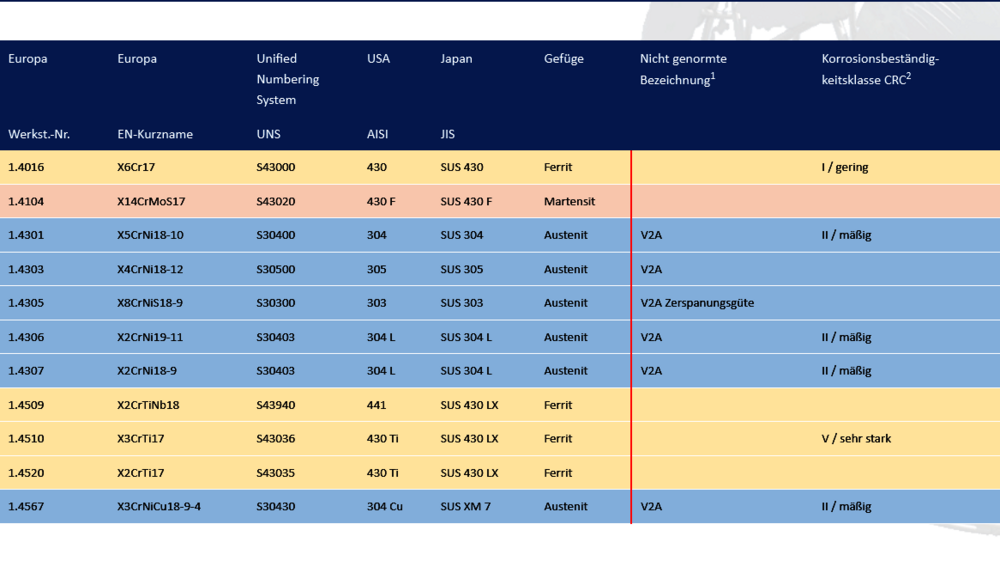Select material number 1.4567

(x=26, y=506)
